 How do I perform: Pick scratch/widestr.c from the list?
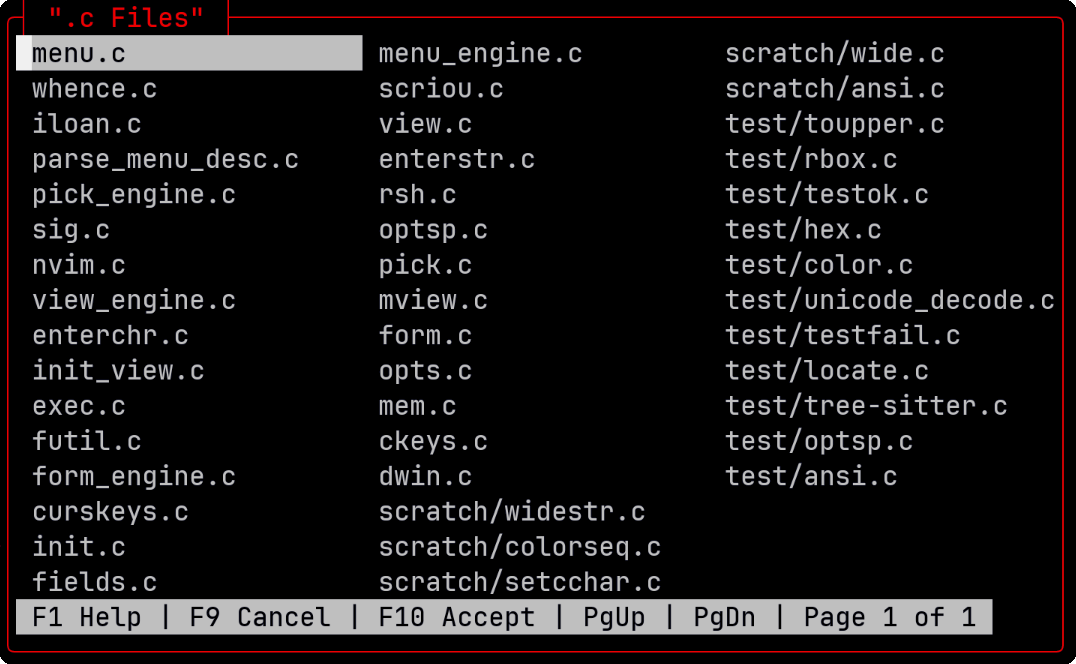[x=512, y=512]
